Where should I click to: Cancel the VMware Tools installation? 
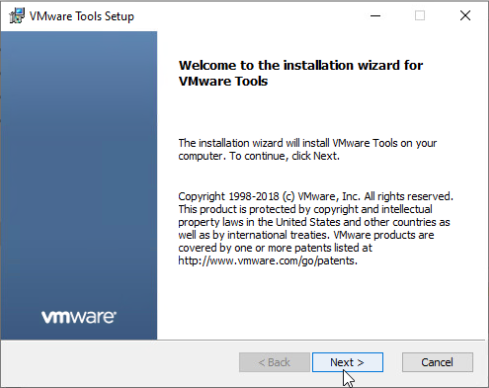pos(437,362)
